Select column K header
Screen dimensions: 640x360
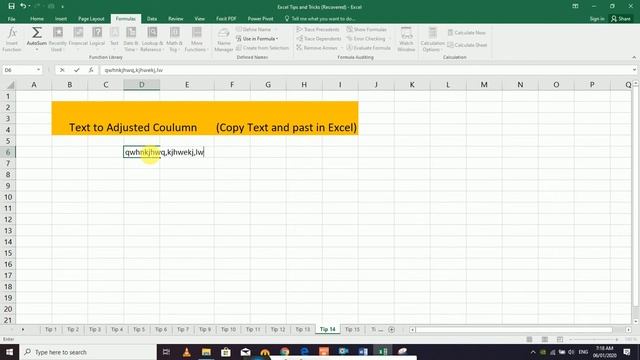pyautogui.click(x=412, y=84)
